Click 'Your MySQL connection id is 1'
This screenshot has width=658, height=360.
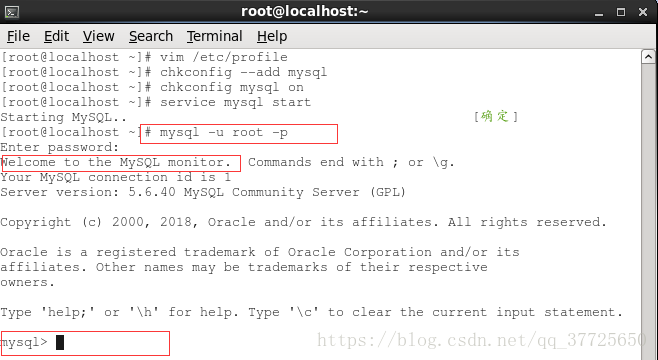point(116,177)
